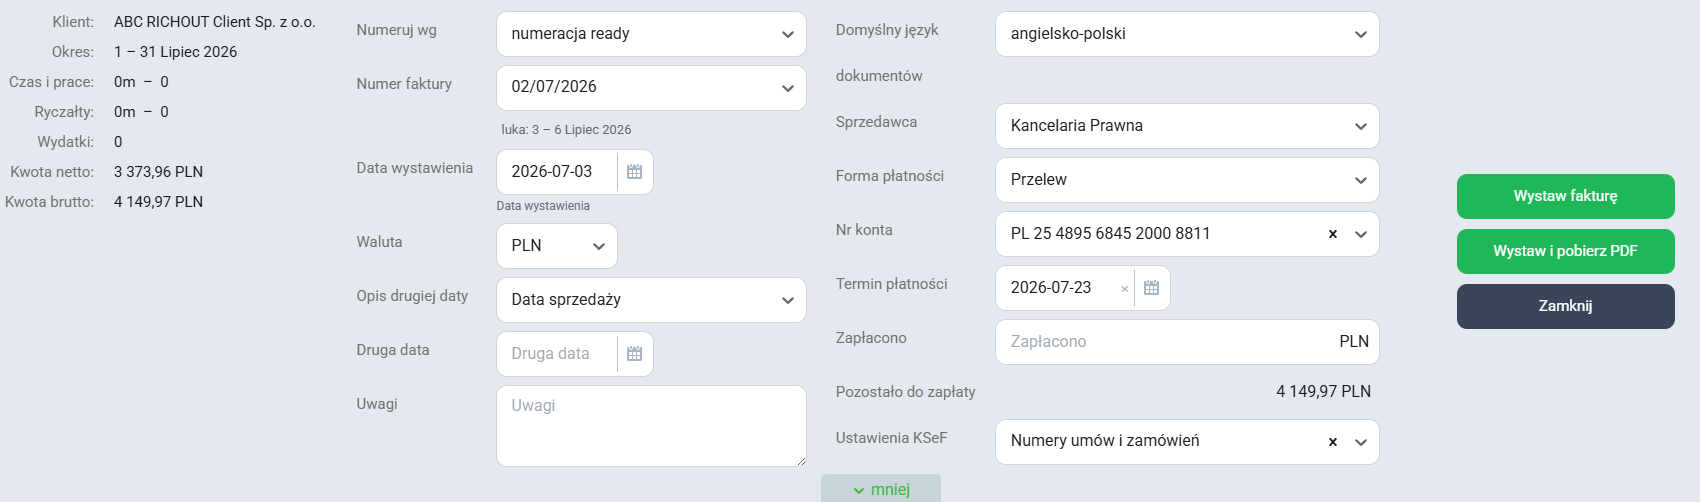Expand the Numeruj wg dropdown
This screenshot has height=502, width=1700.
pos(651,34)
